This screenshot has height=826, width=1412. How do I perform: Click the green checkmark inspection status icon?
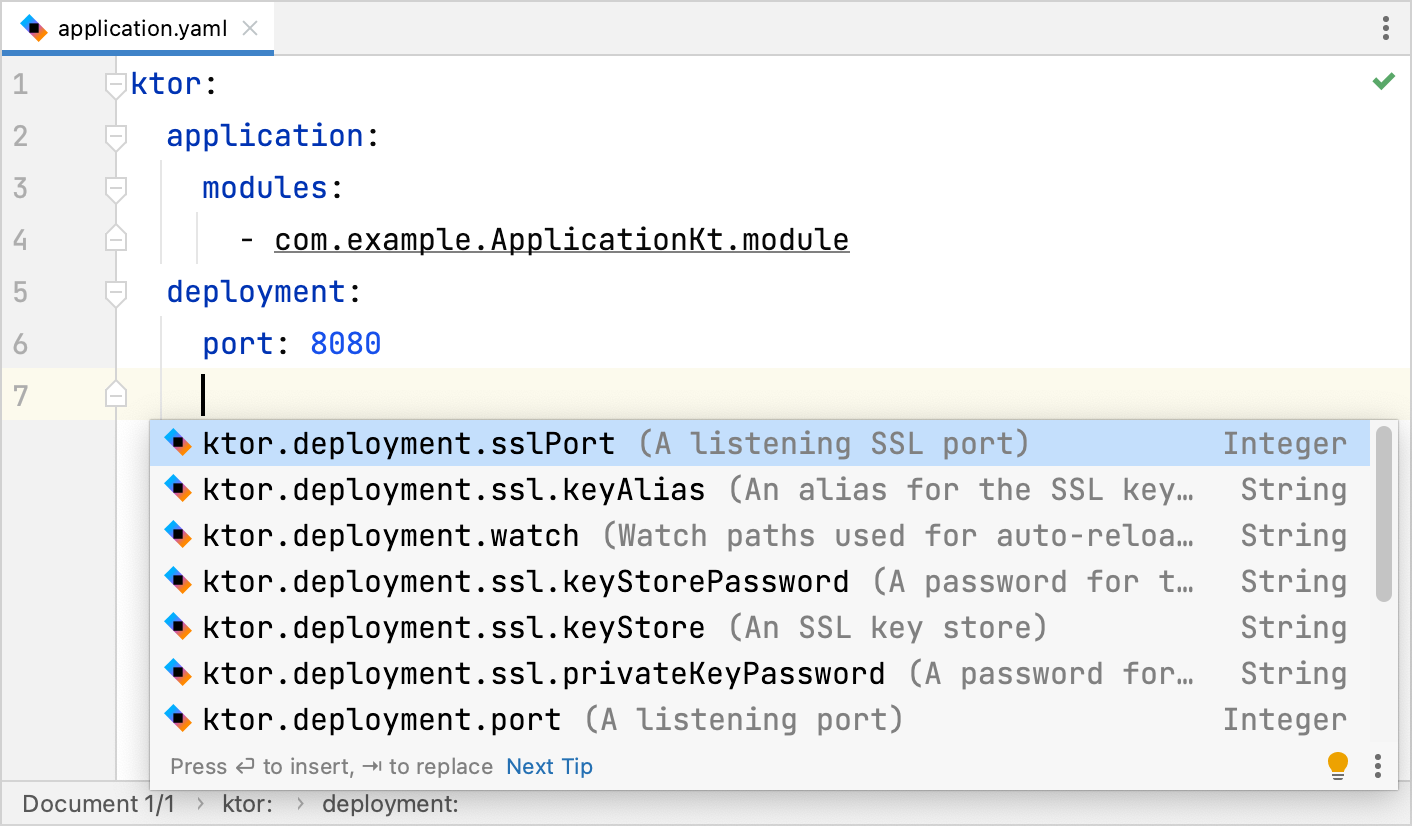pos(1383,82)
